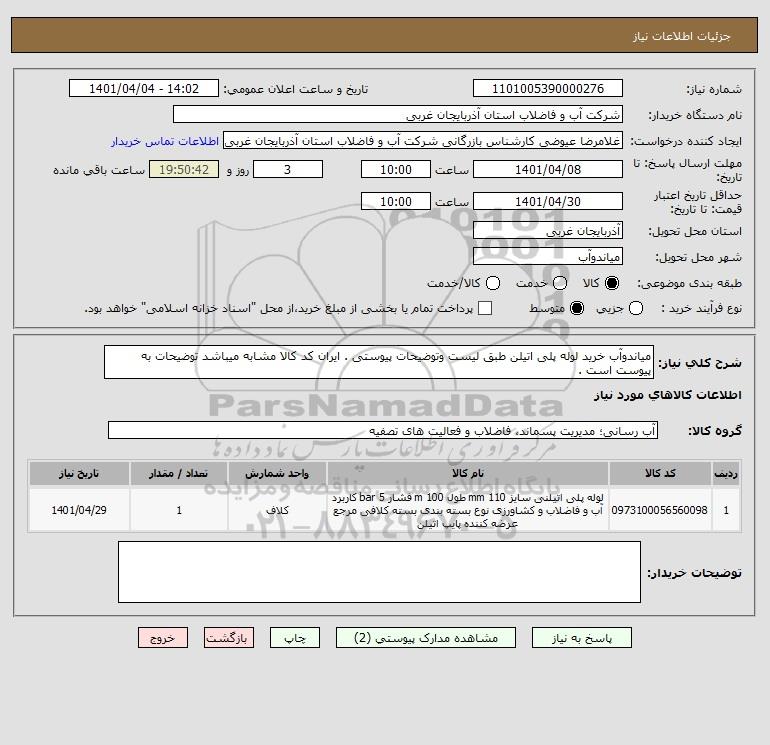Image resolution: width=770 pixels, height=745 pixels.
Task: Click the days remaining field showing 3
Action: (x=288, y=169)
